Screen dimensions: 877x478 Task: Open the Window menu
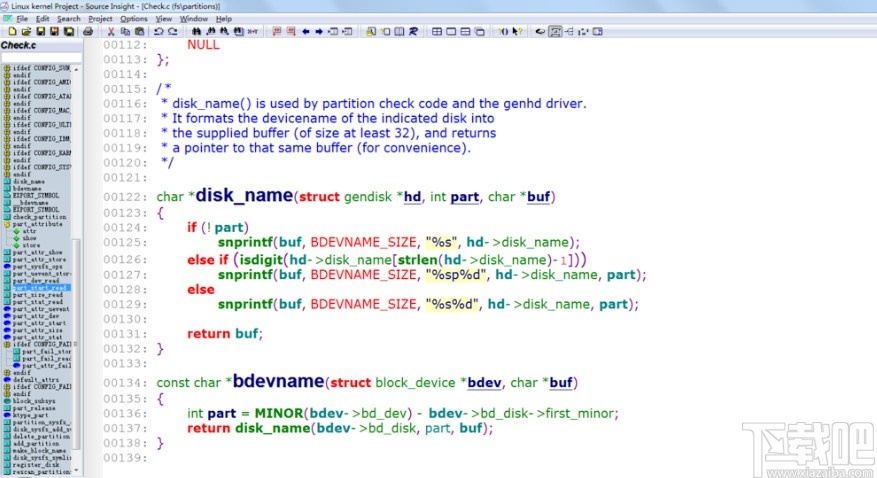194,18
